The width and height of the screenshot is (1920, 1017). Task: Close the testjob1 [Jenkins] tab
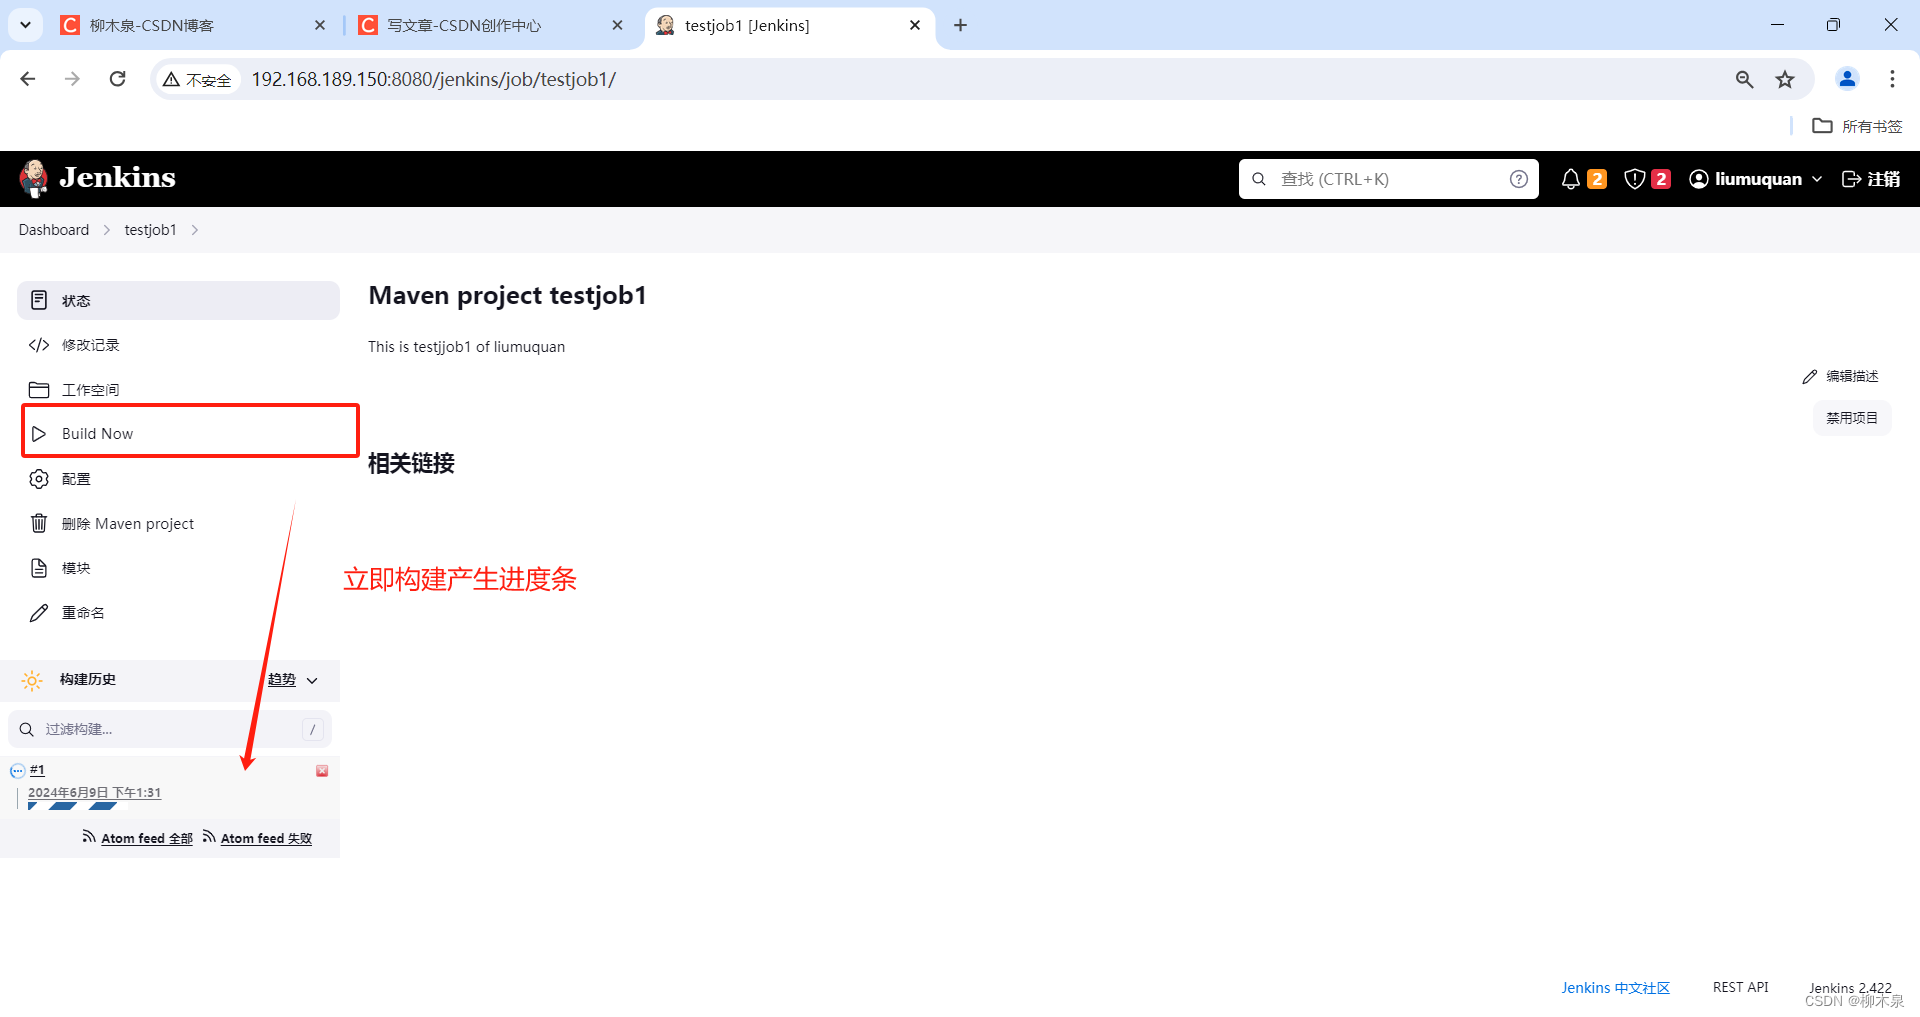tap(915, 25)
